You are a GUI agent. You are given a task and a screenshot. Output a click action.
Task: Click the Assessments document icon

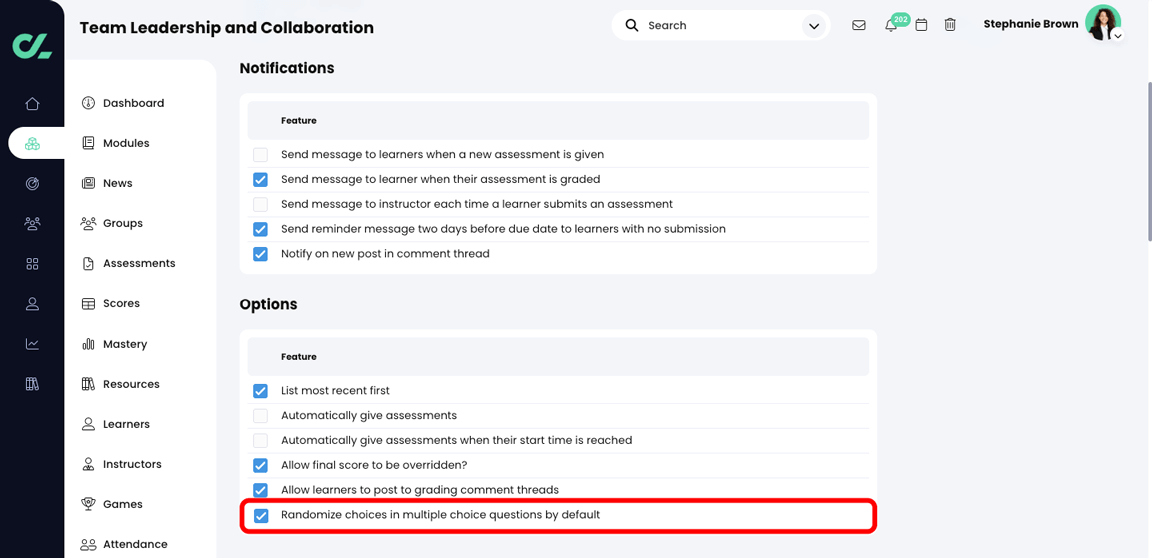[88, 263]
